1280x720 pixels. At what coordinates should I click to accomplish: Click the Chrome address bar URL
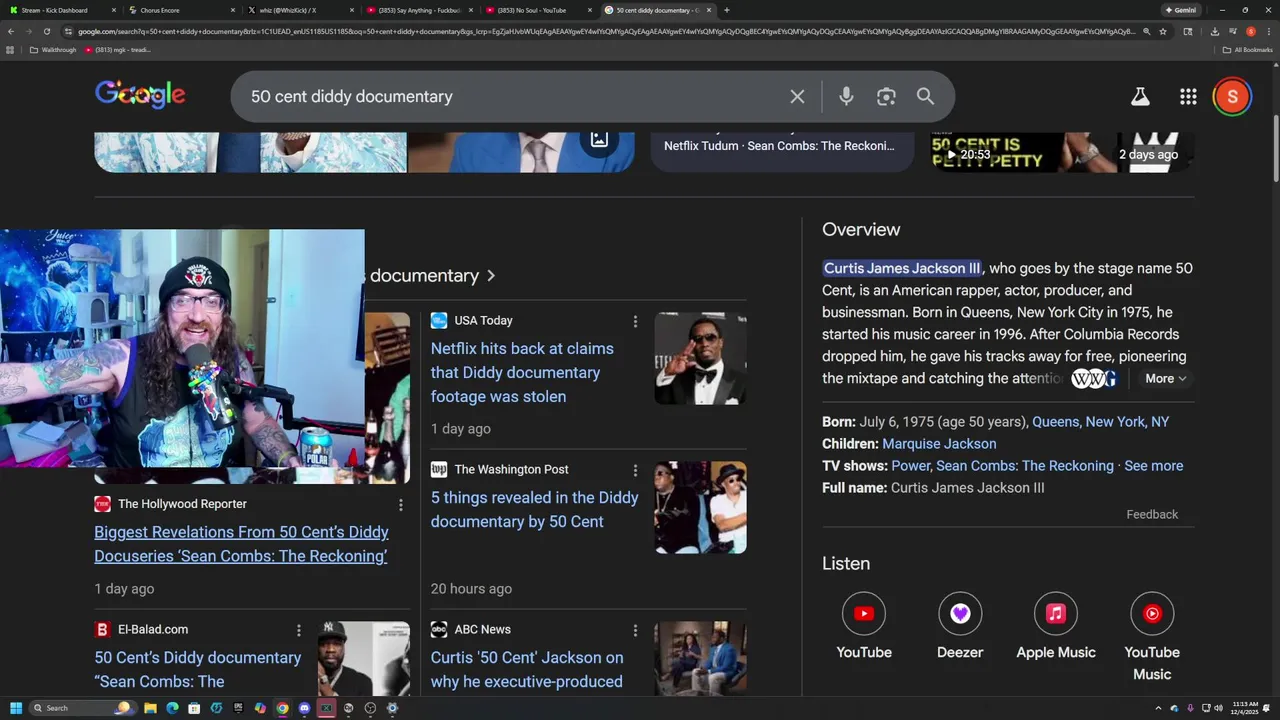point(605,31)
